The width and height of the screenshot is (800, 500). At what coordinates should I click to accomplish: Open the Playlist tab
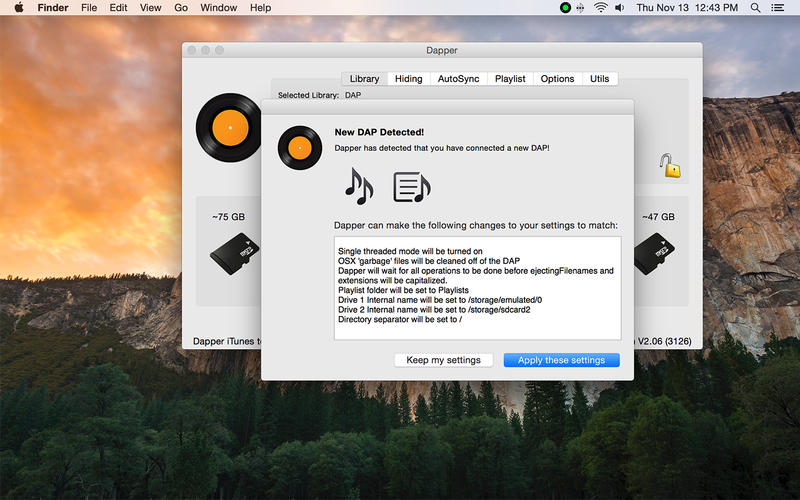(510, 79)
